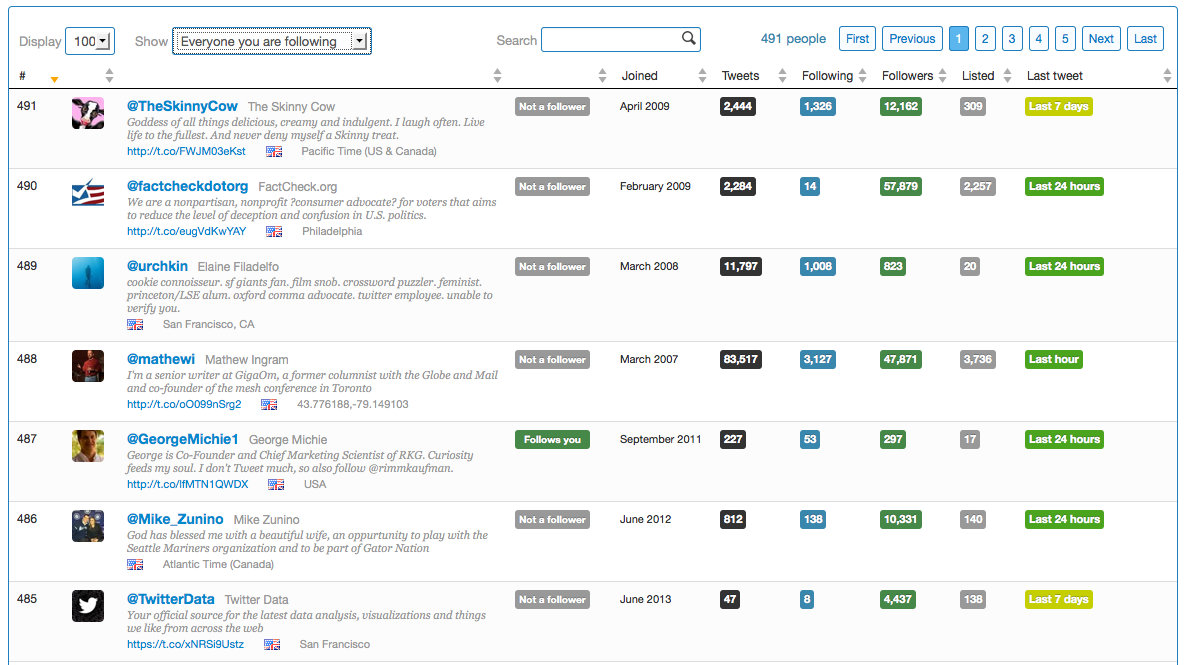
Task: Open @urchkin profile link
Action: pos(157,266)
